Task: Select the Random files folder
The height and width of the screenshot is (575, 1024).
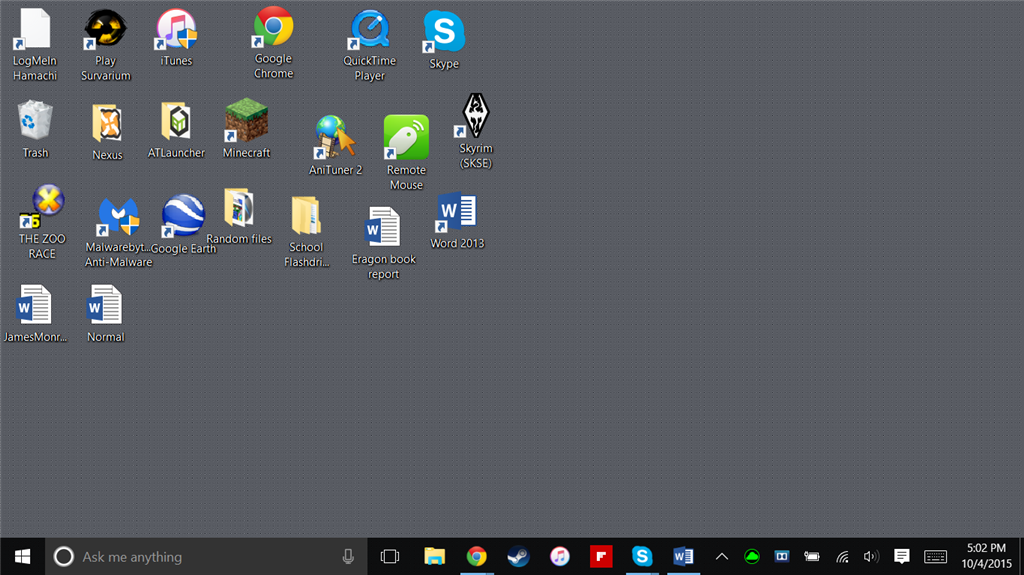Action: pos(239,216)
